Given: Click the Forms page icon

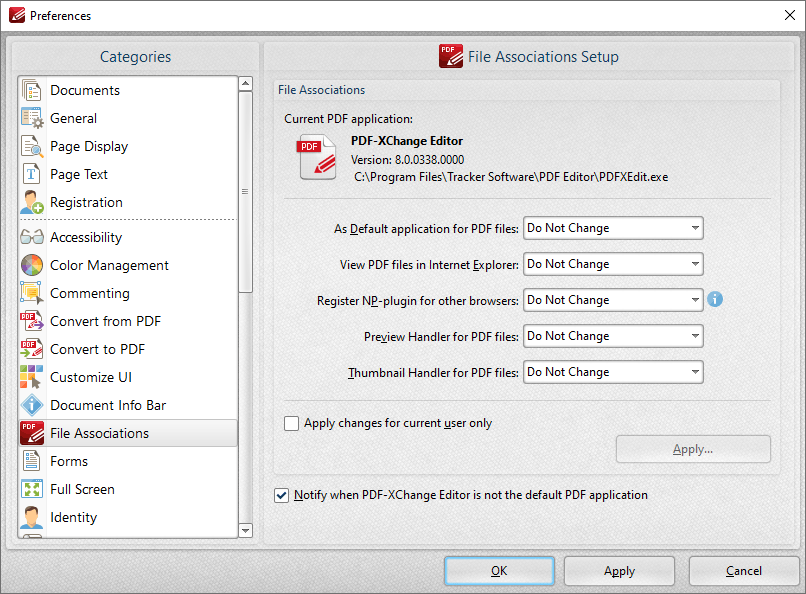Looking at the screenshot, I should (32, 461).
